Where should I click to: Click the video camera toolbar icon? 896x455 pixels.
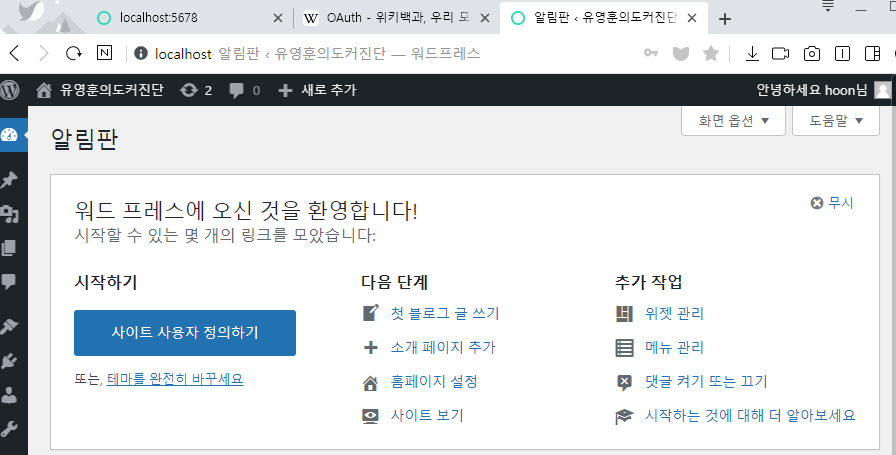tap(780, 54)
